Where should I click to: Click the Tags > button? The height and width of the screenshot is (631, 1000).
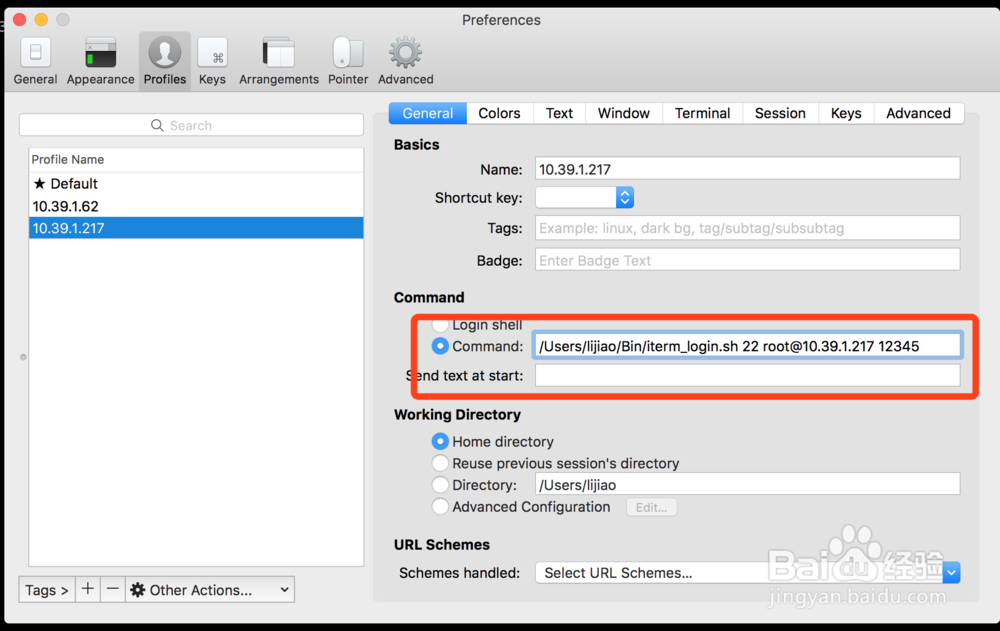click(x=46, y=589)
